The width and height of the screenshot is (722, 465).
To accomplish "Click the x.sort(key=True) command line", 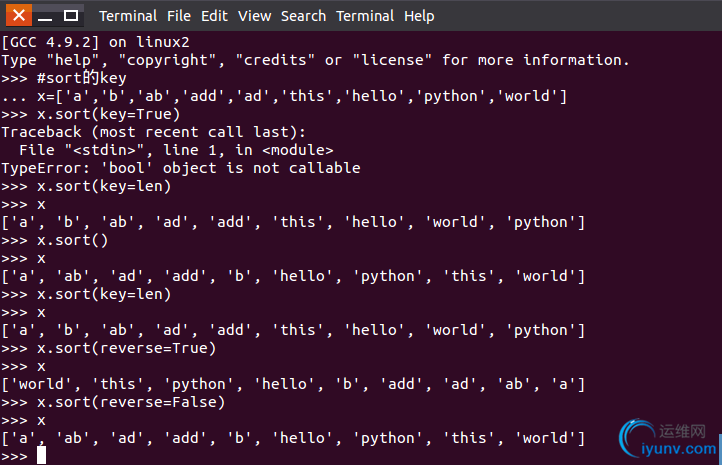I will pyautogui.click(x=91, y=114).
